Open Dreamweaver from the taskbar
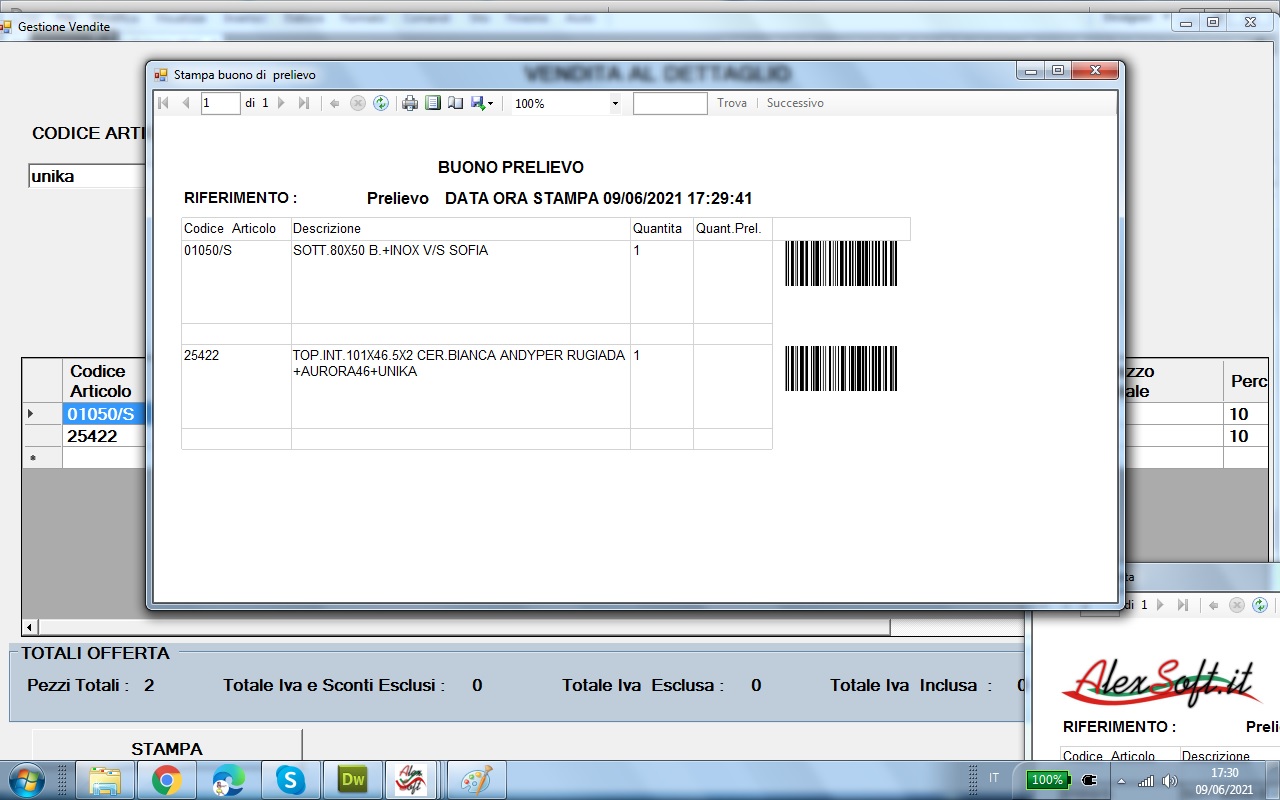The image size is (1280, 800). click(x=353, y=780)
